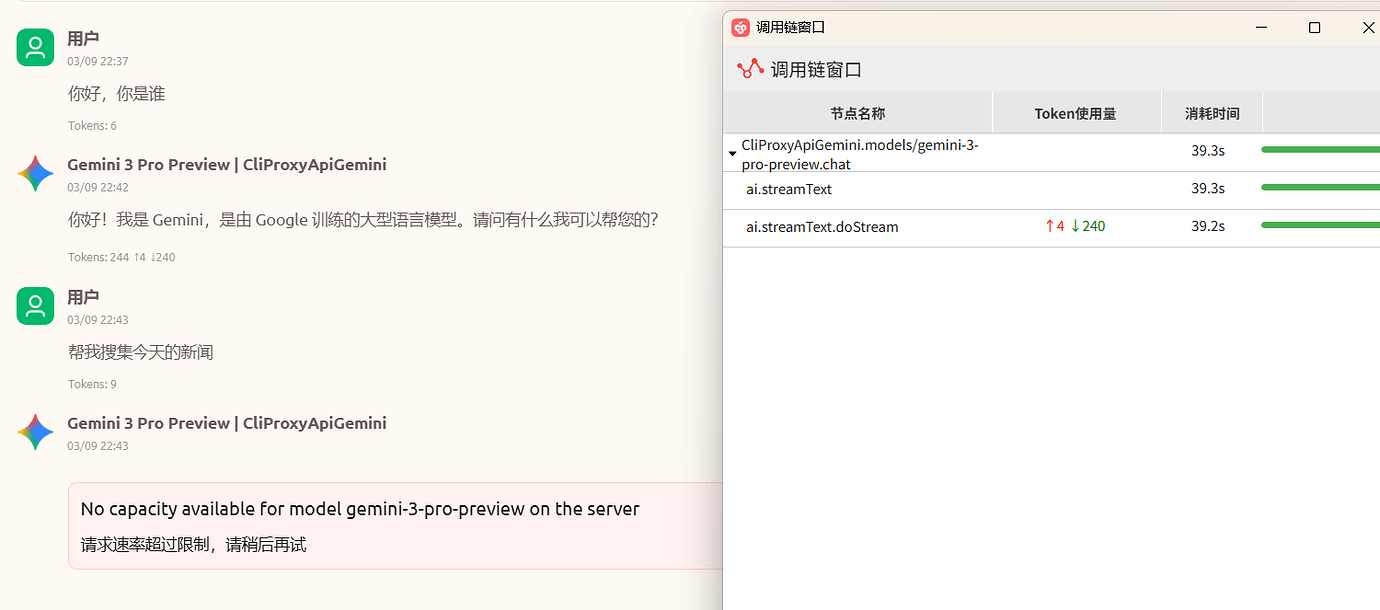The image size is (1380, 610).
Task: Click the green duration bar for doStream
Action: 1320,225
